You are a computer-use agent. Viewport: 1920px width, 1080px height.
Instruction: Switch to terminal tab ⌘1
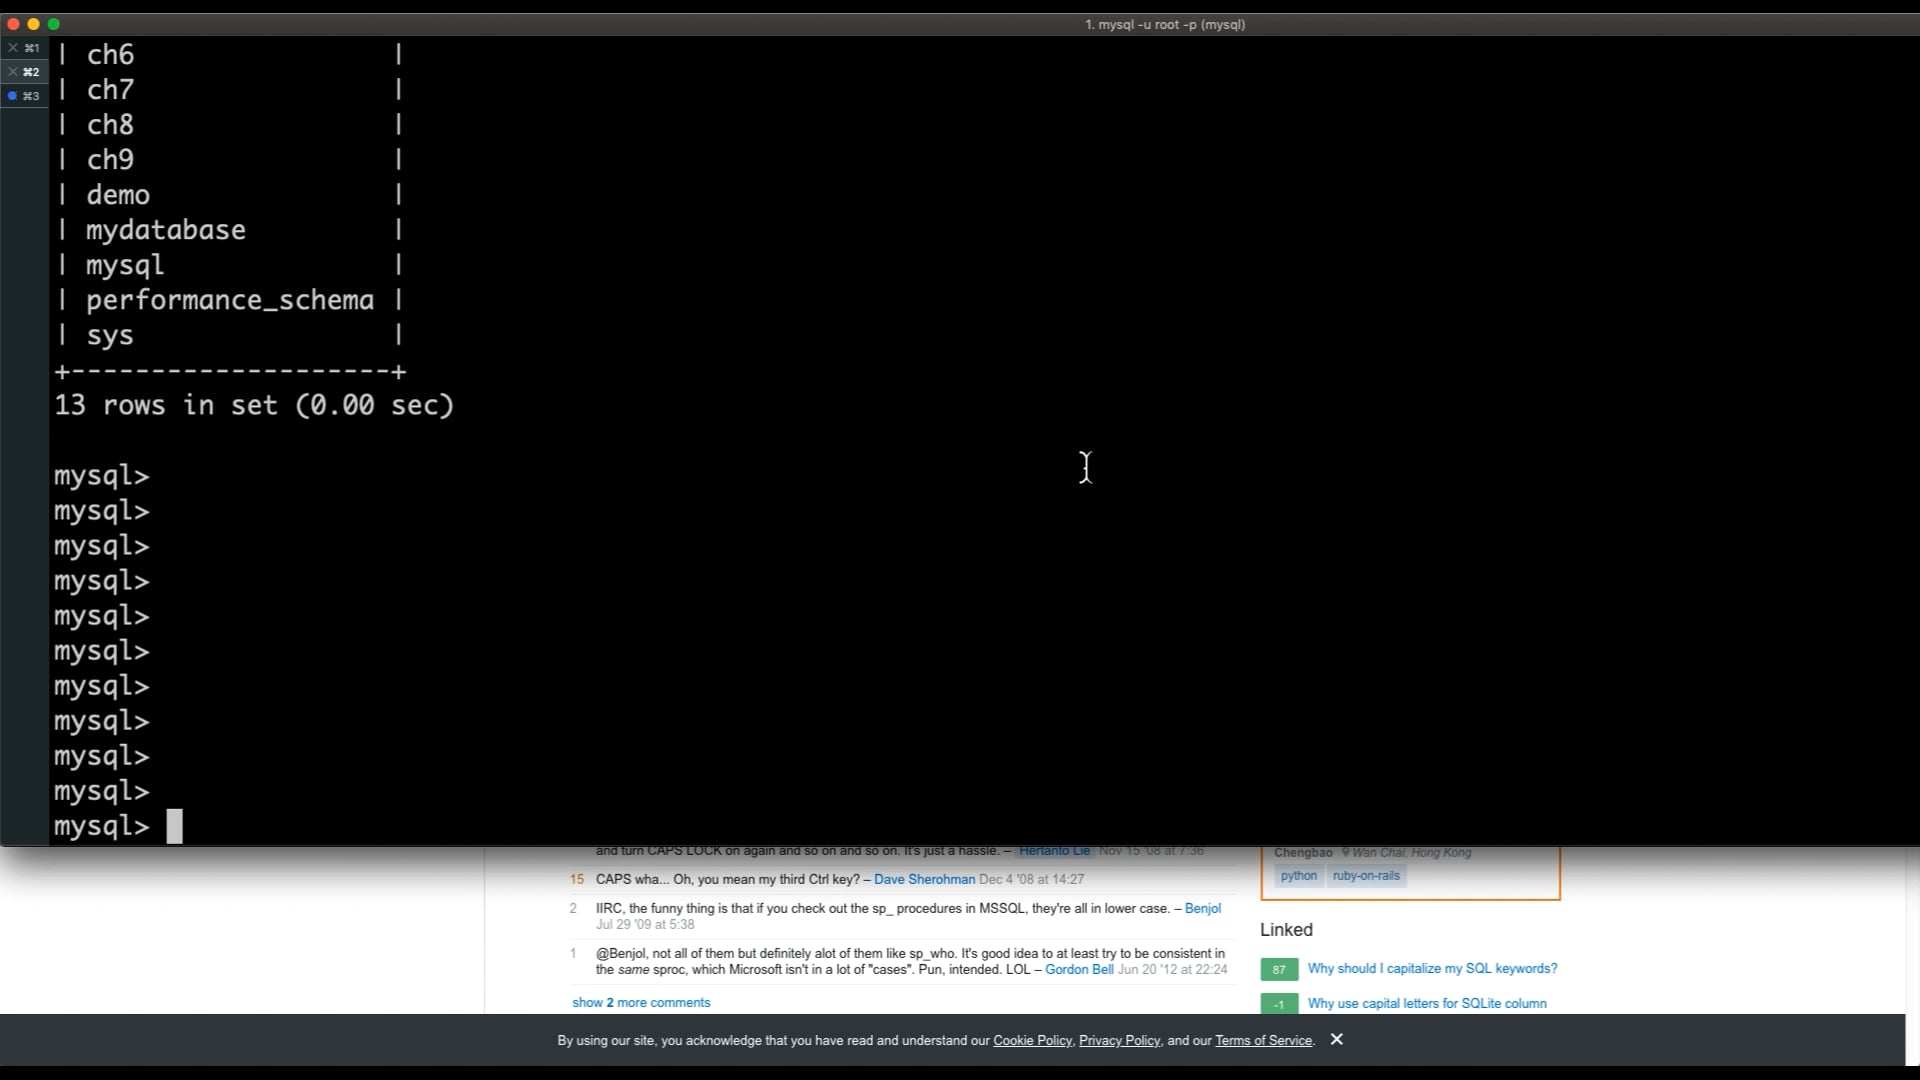tap(30, 48)
